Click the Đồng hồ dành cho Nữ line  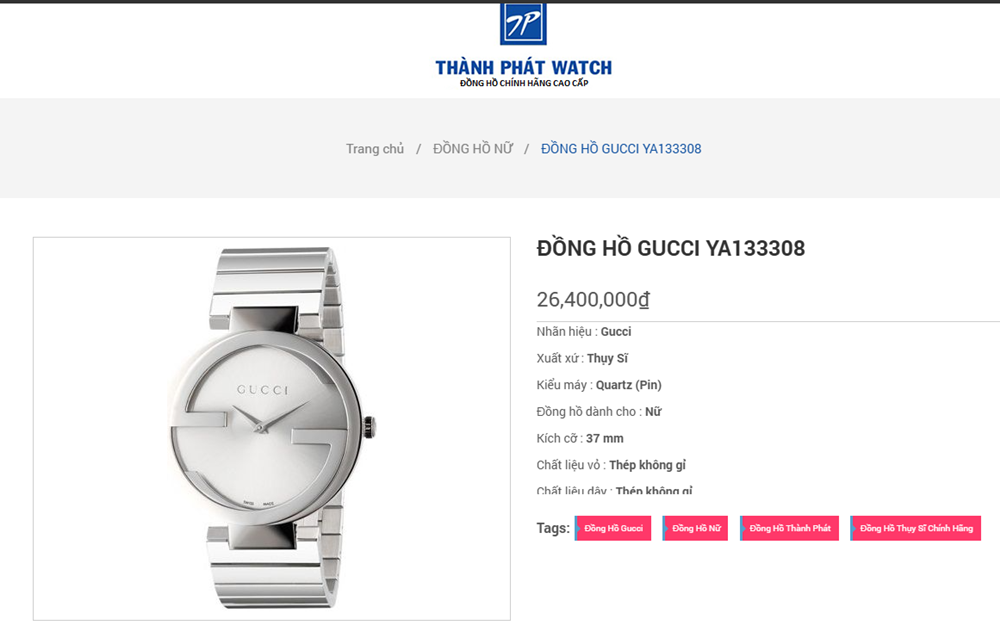point(599,412)
